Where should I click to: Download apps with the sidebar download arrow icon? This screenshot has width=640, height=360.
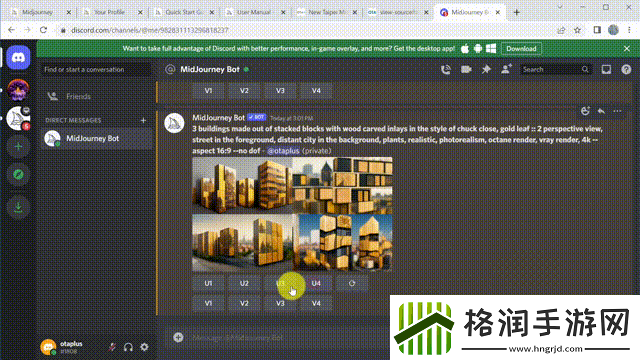[18, 207]
